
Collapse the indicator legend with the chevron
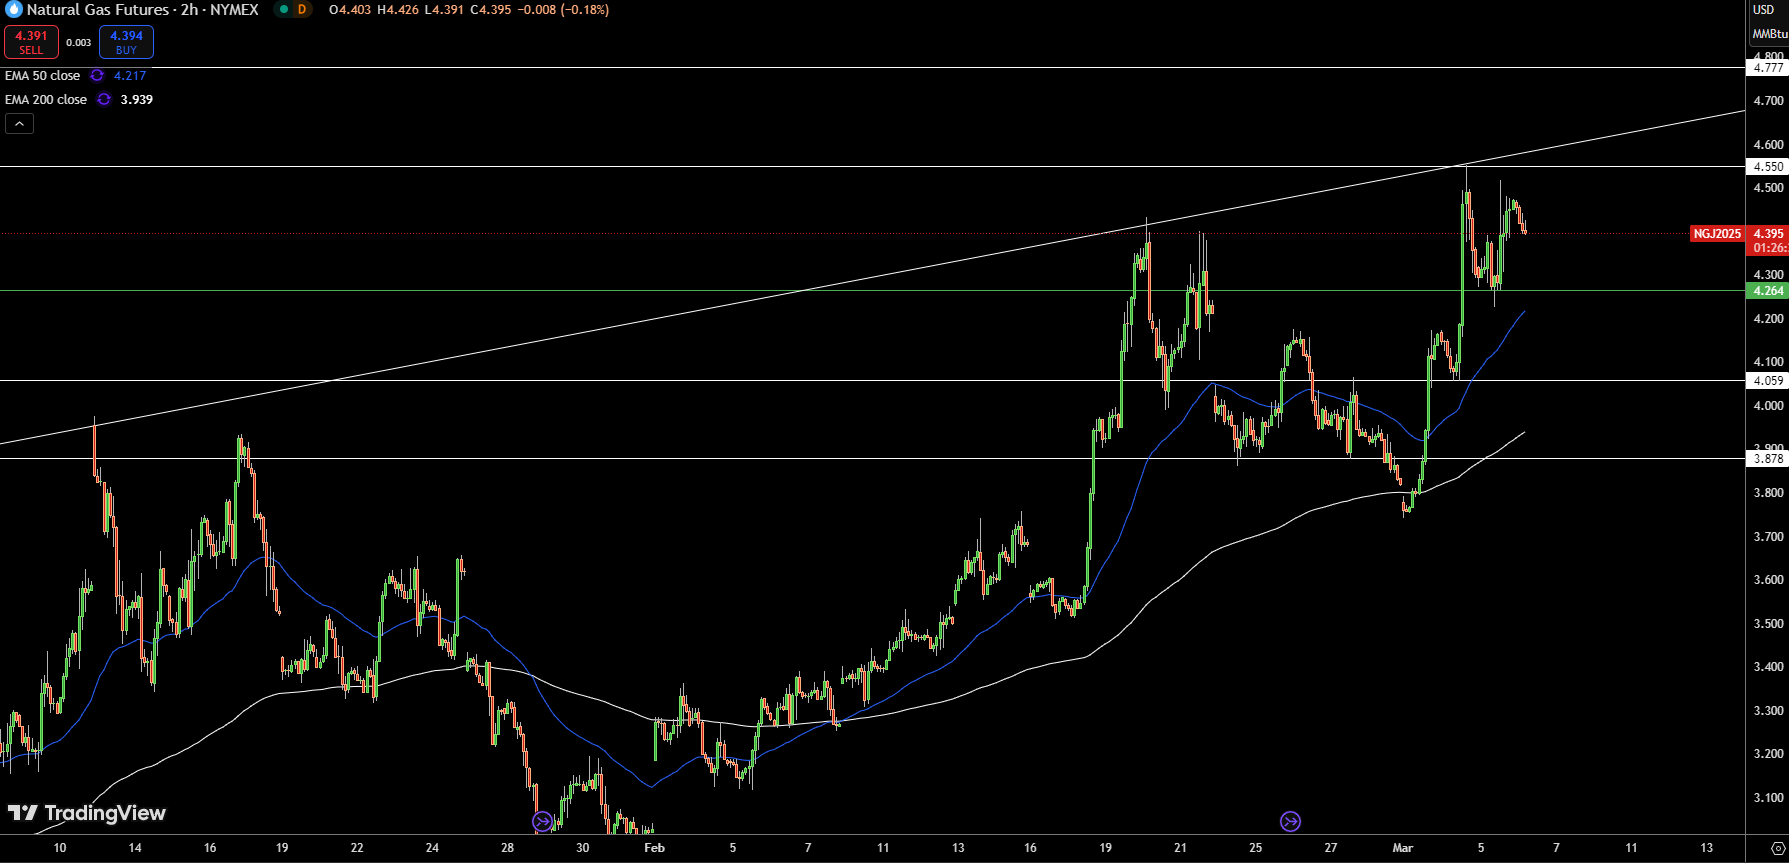coord(19,124)
